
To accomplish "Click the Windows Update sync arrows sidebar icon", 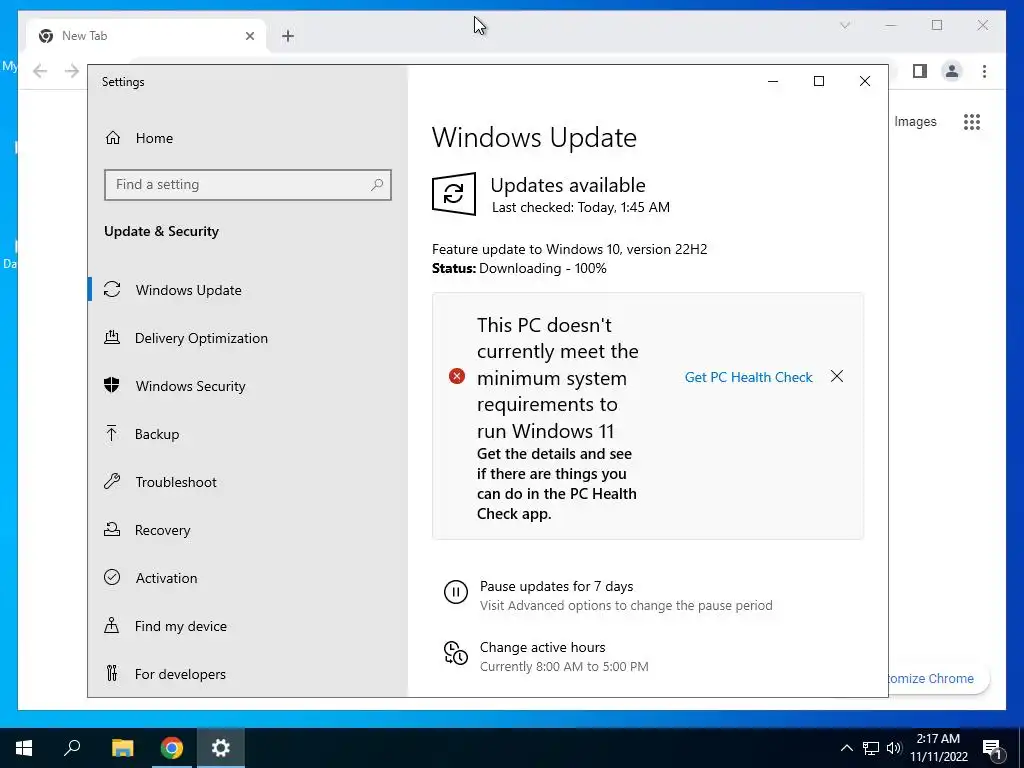I will [112, 289].
